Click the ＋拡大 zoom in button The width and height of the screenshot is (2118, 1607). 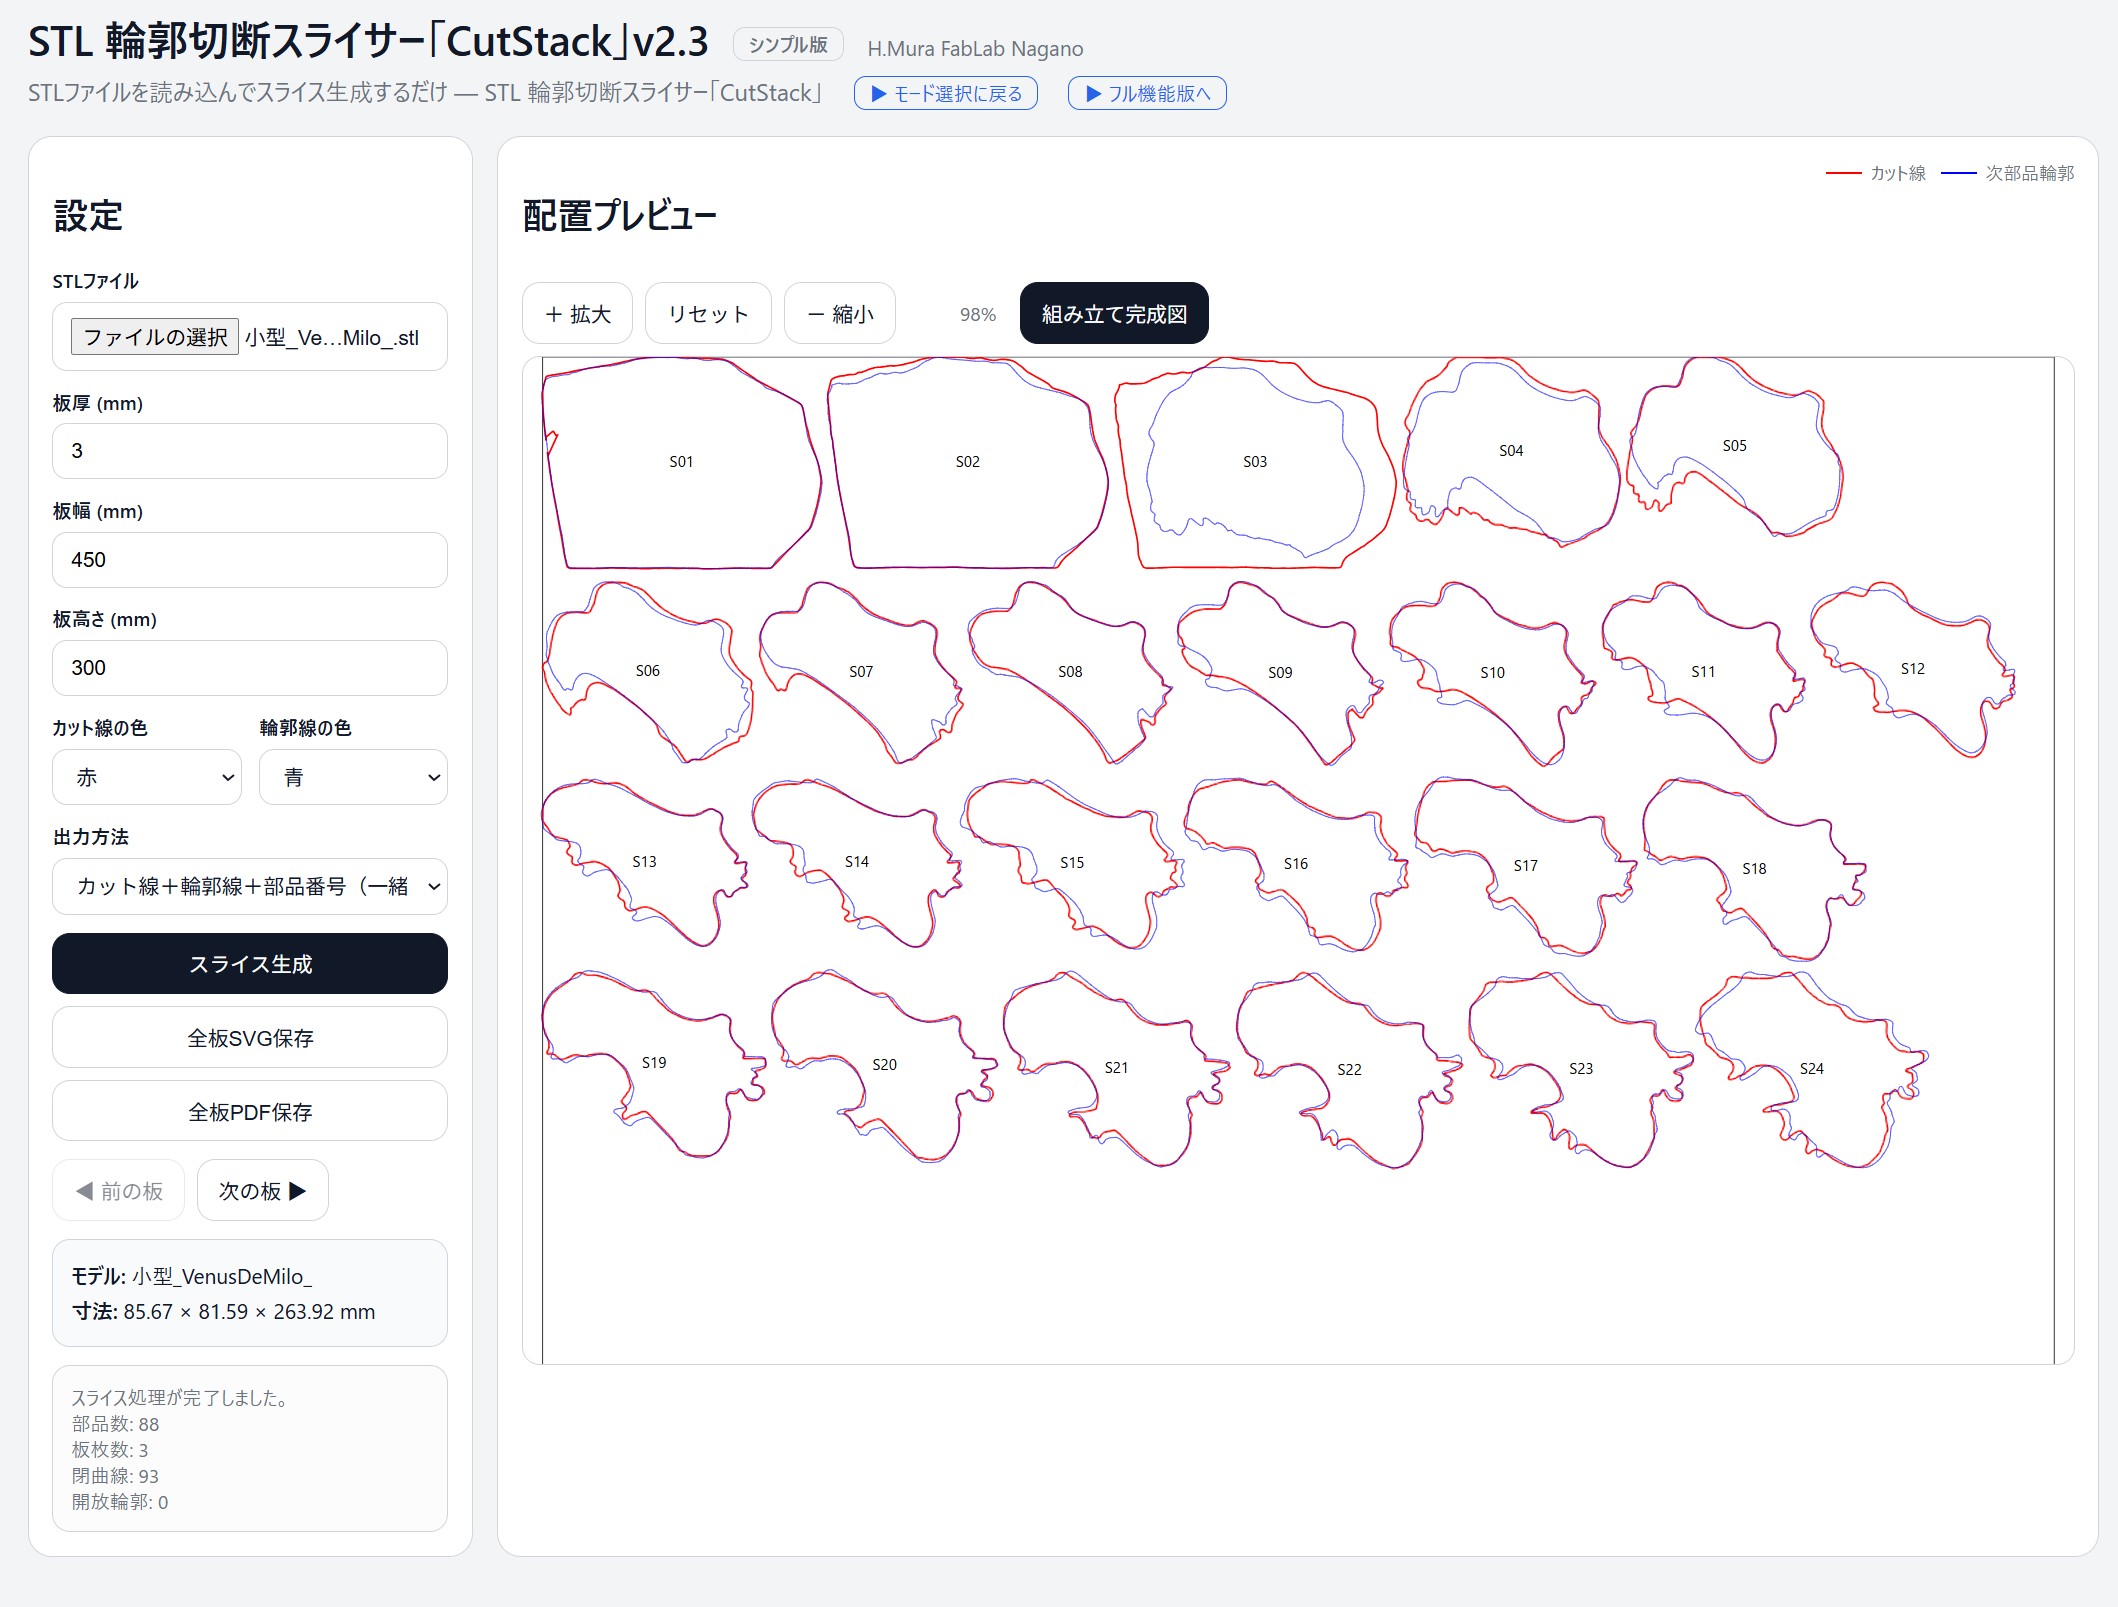click(x=577, y=314)
